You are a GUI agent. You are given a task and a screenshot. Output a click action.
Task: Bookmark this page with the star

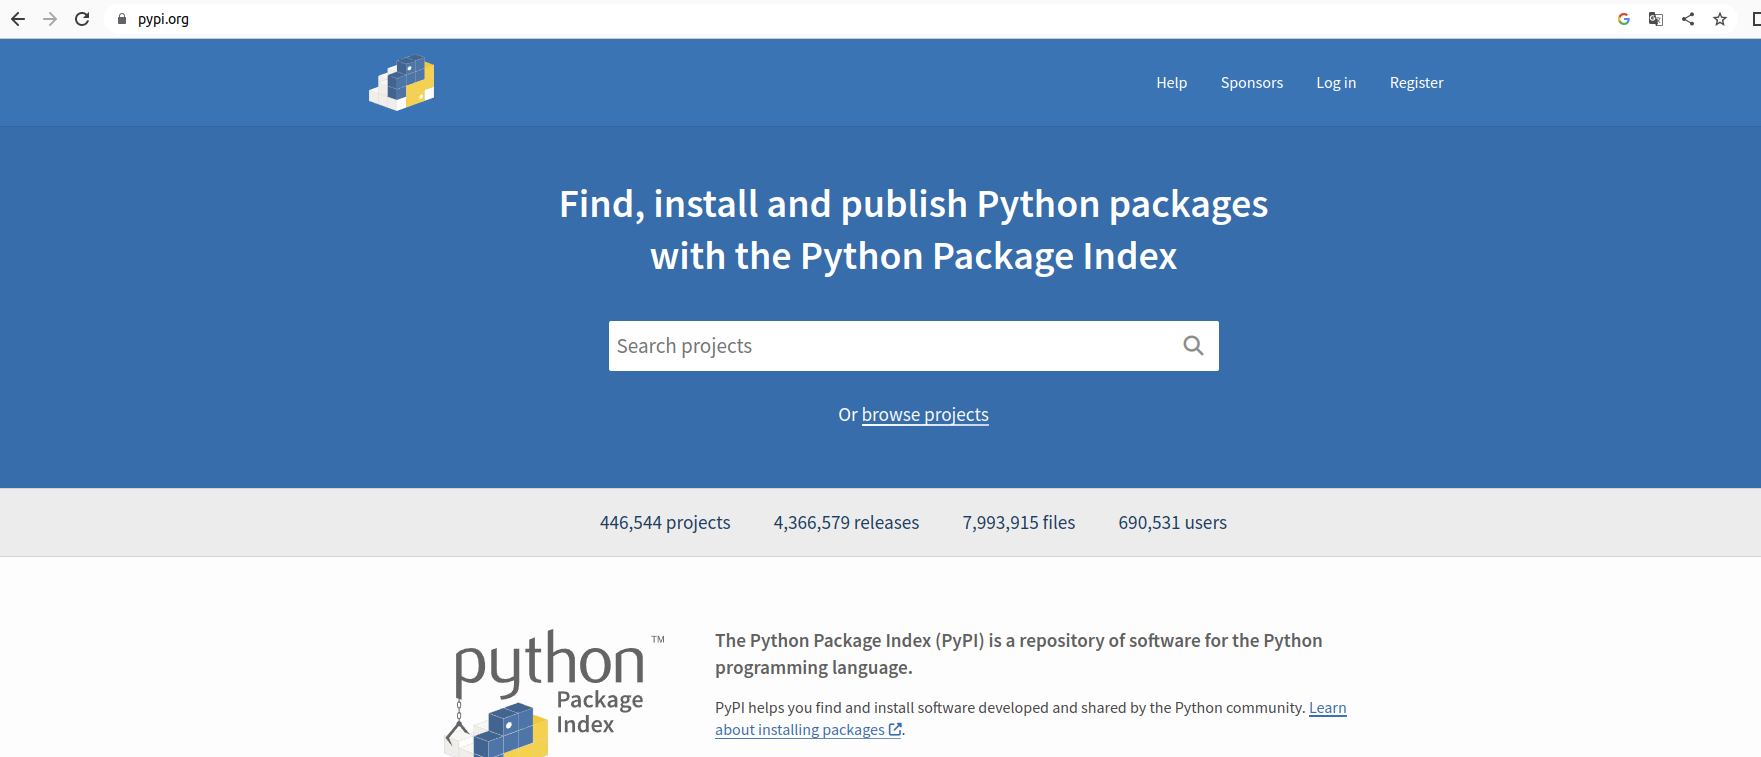(x=1720, y=19)
